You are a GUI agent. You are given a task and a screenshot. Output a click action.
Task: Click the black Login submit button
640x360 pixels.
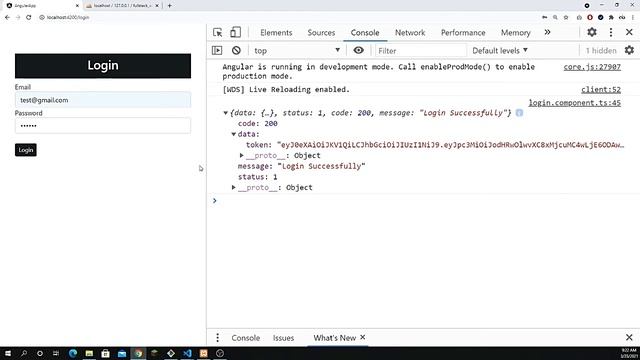26,150
